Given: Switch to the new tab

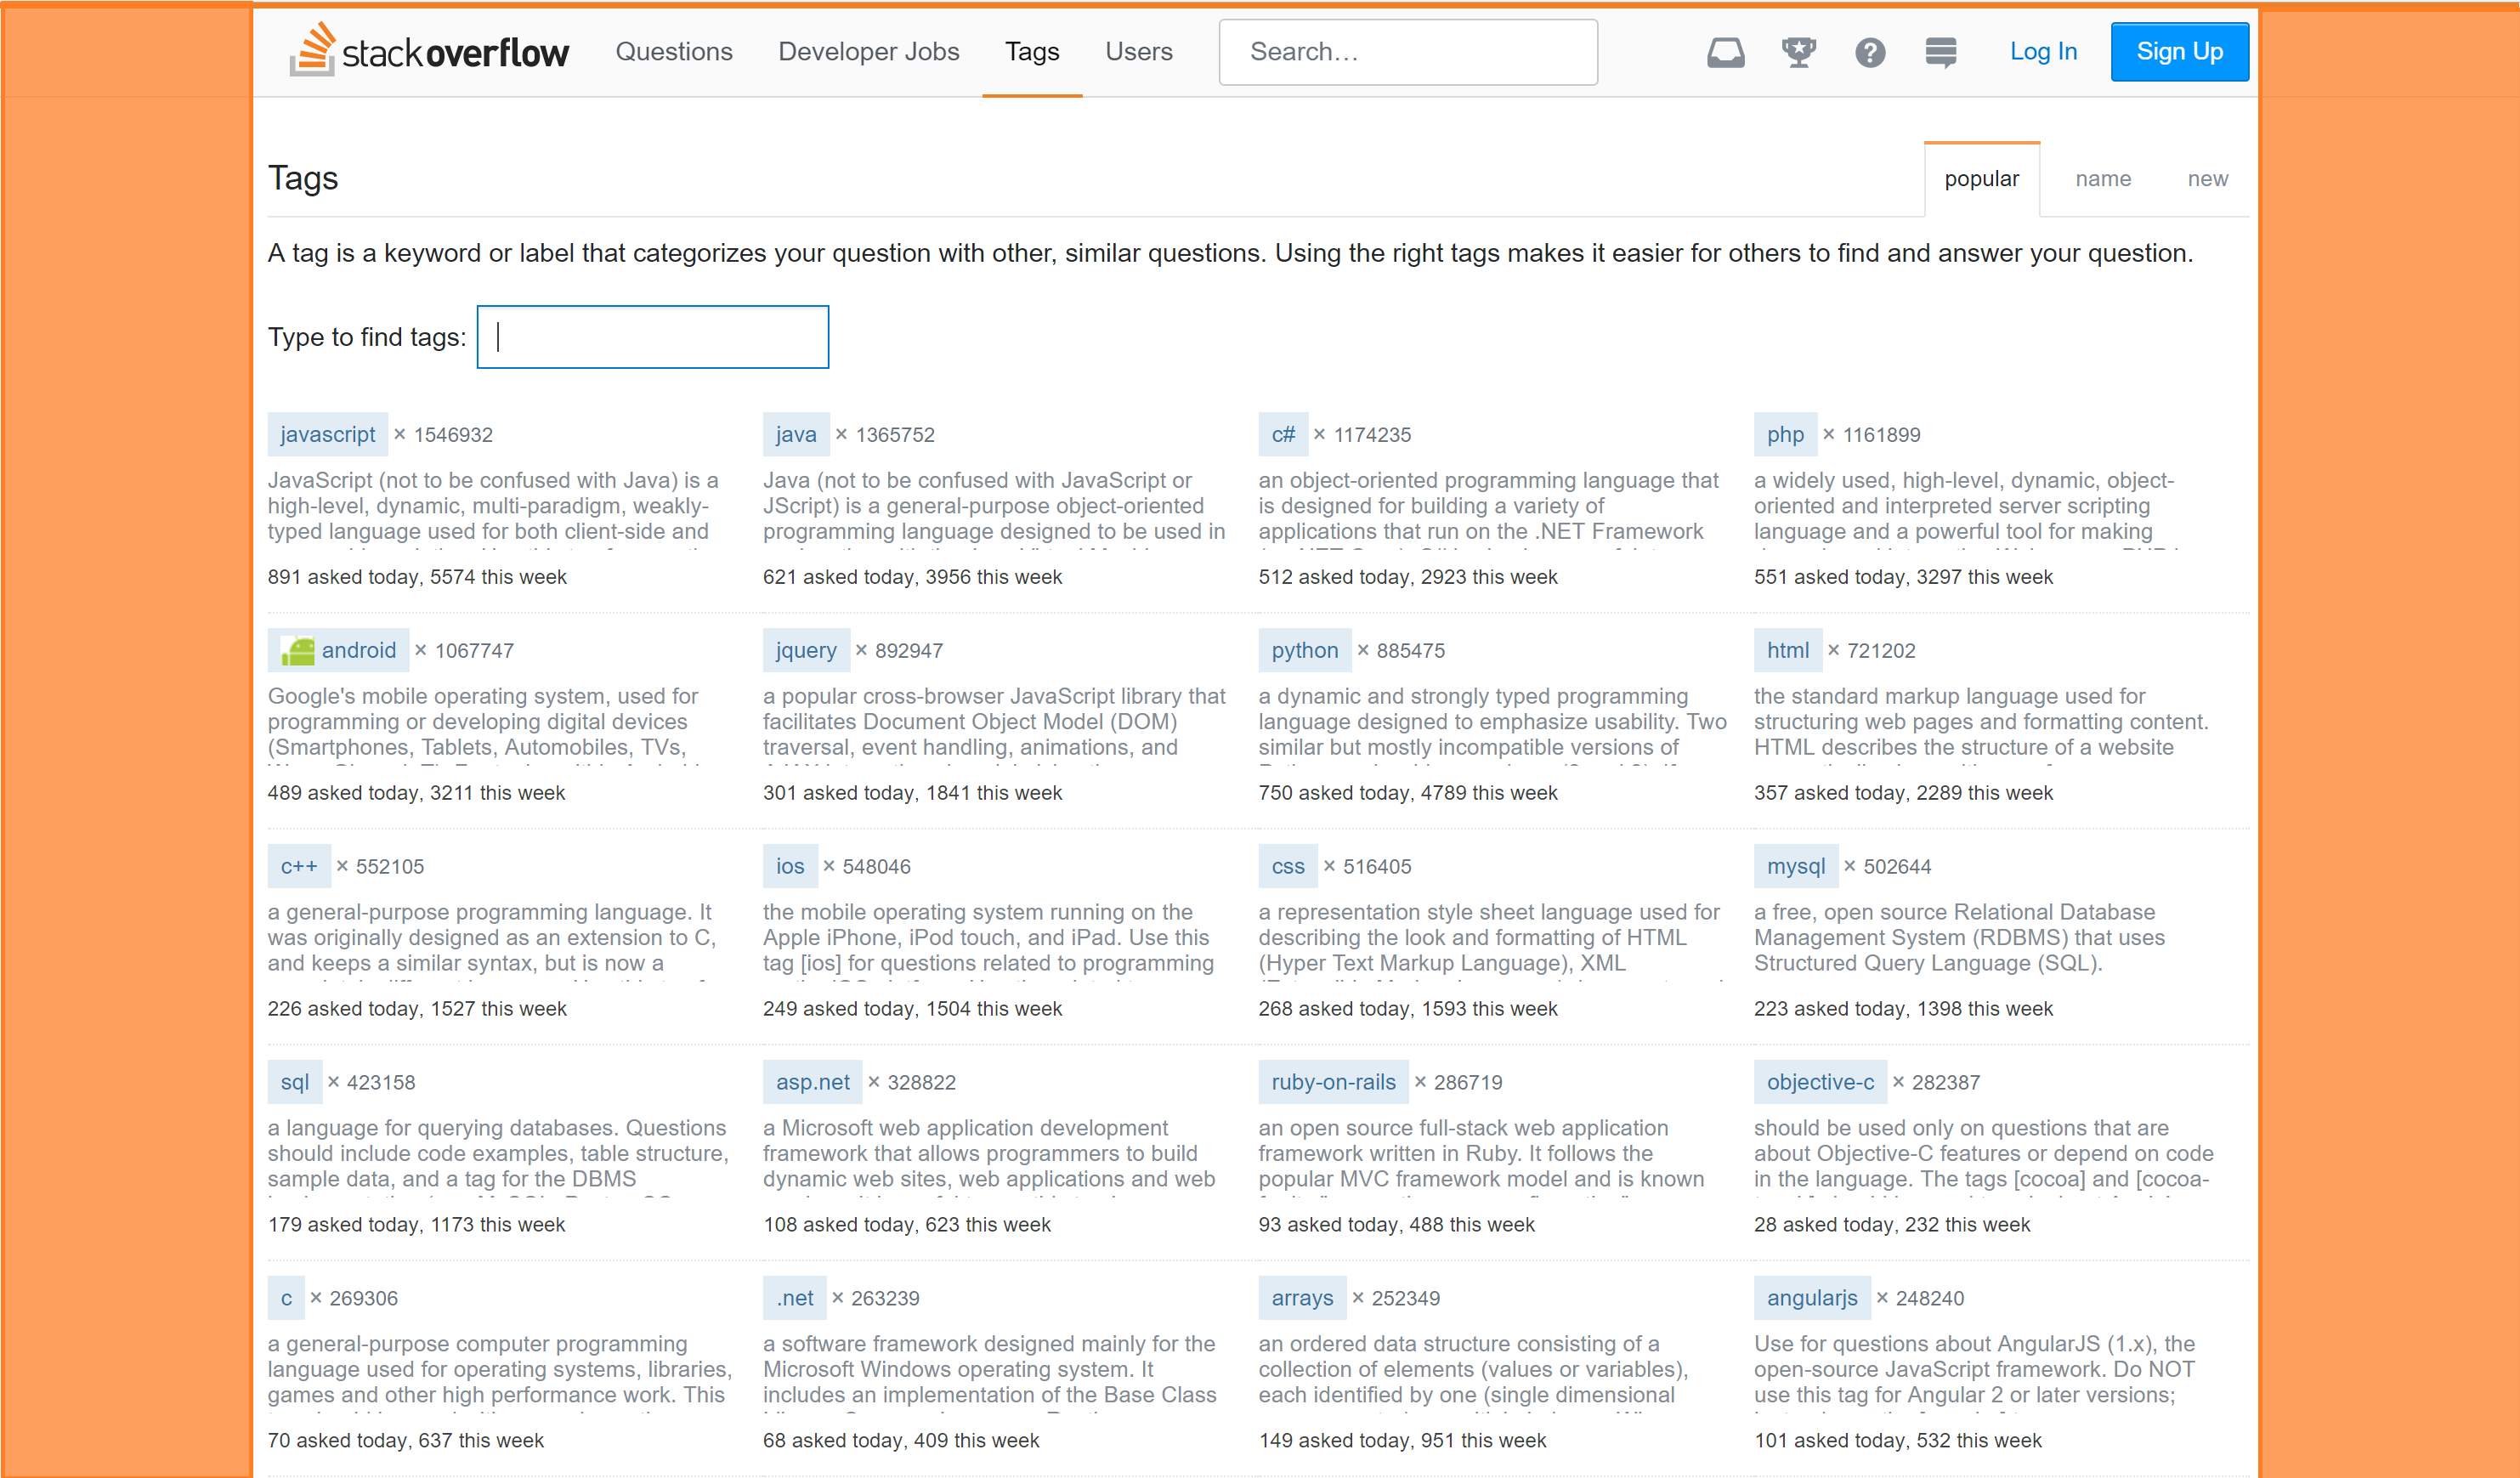Looking at the screenshot, I should [2207, 179].
